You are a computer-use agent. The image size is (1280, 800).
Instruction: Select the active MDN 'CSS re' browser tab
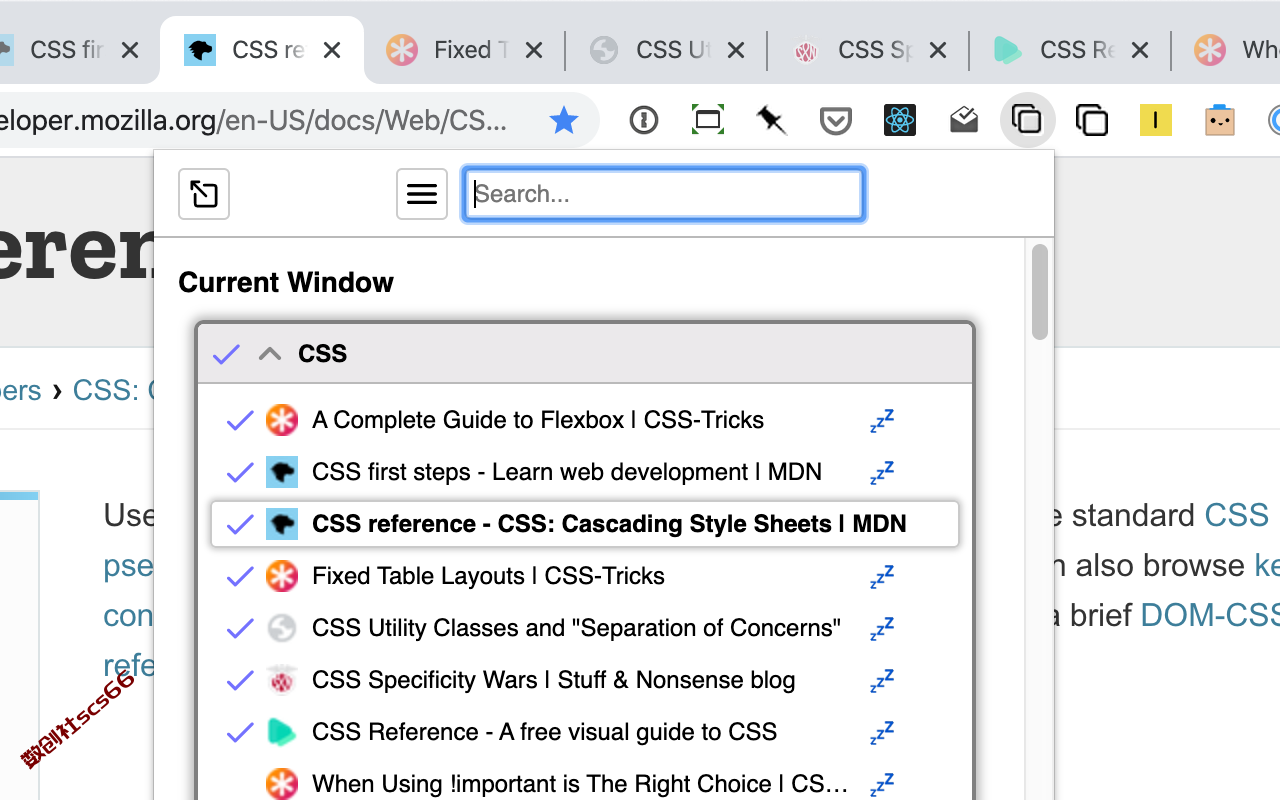click(x=262, y=50)
